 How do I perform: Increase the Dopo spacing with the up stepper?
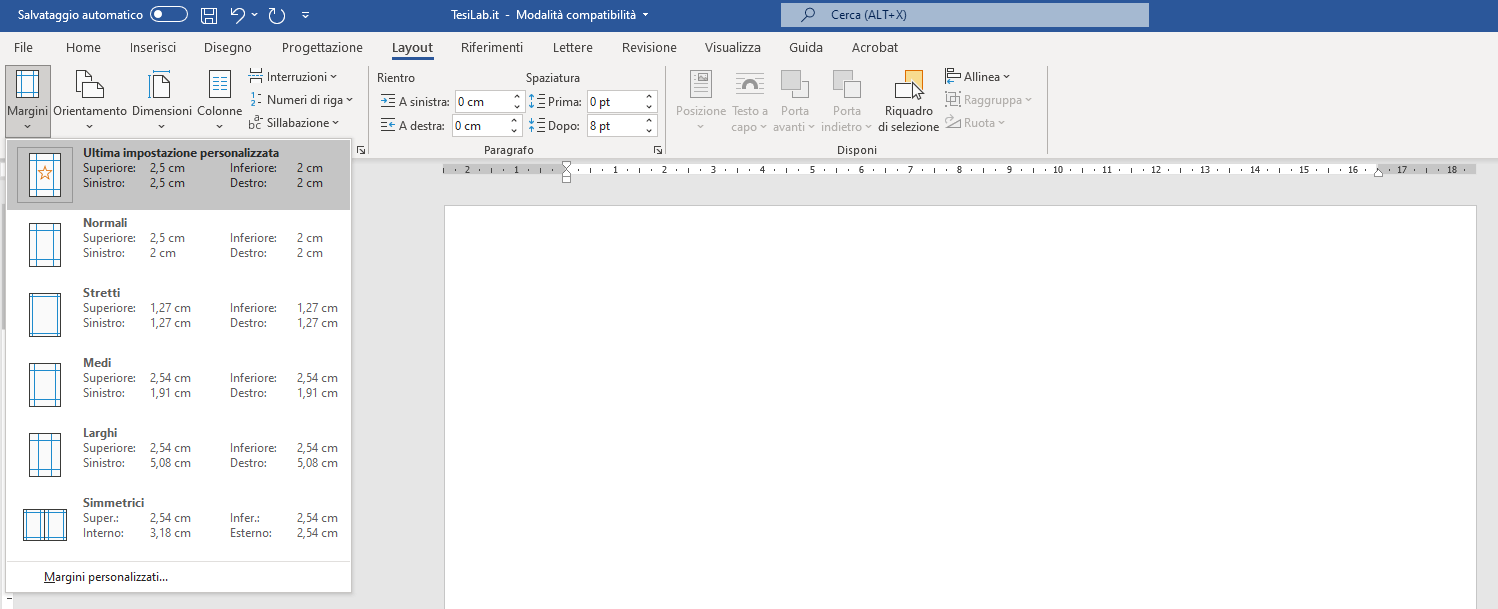click(649, 119)
